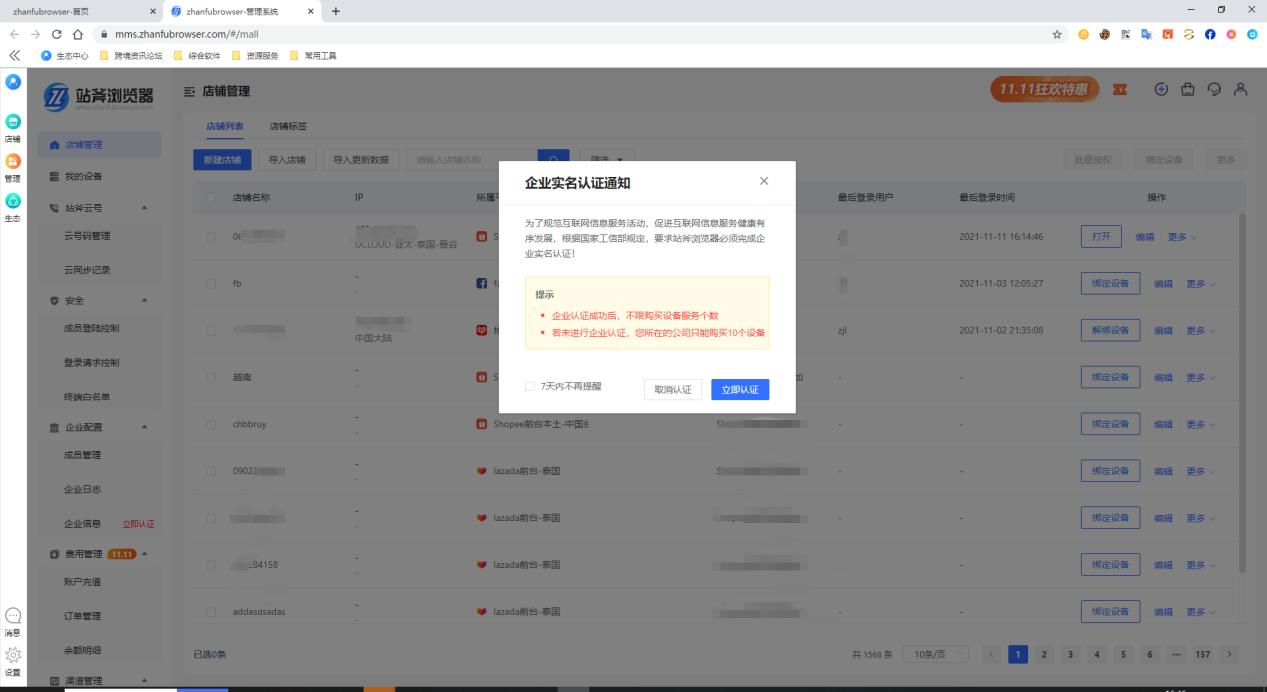The image size is (1267, 692).
Task: Click the QR code extension icon
Action: (1126, 33)
